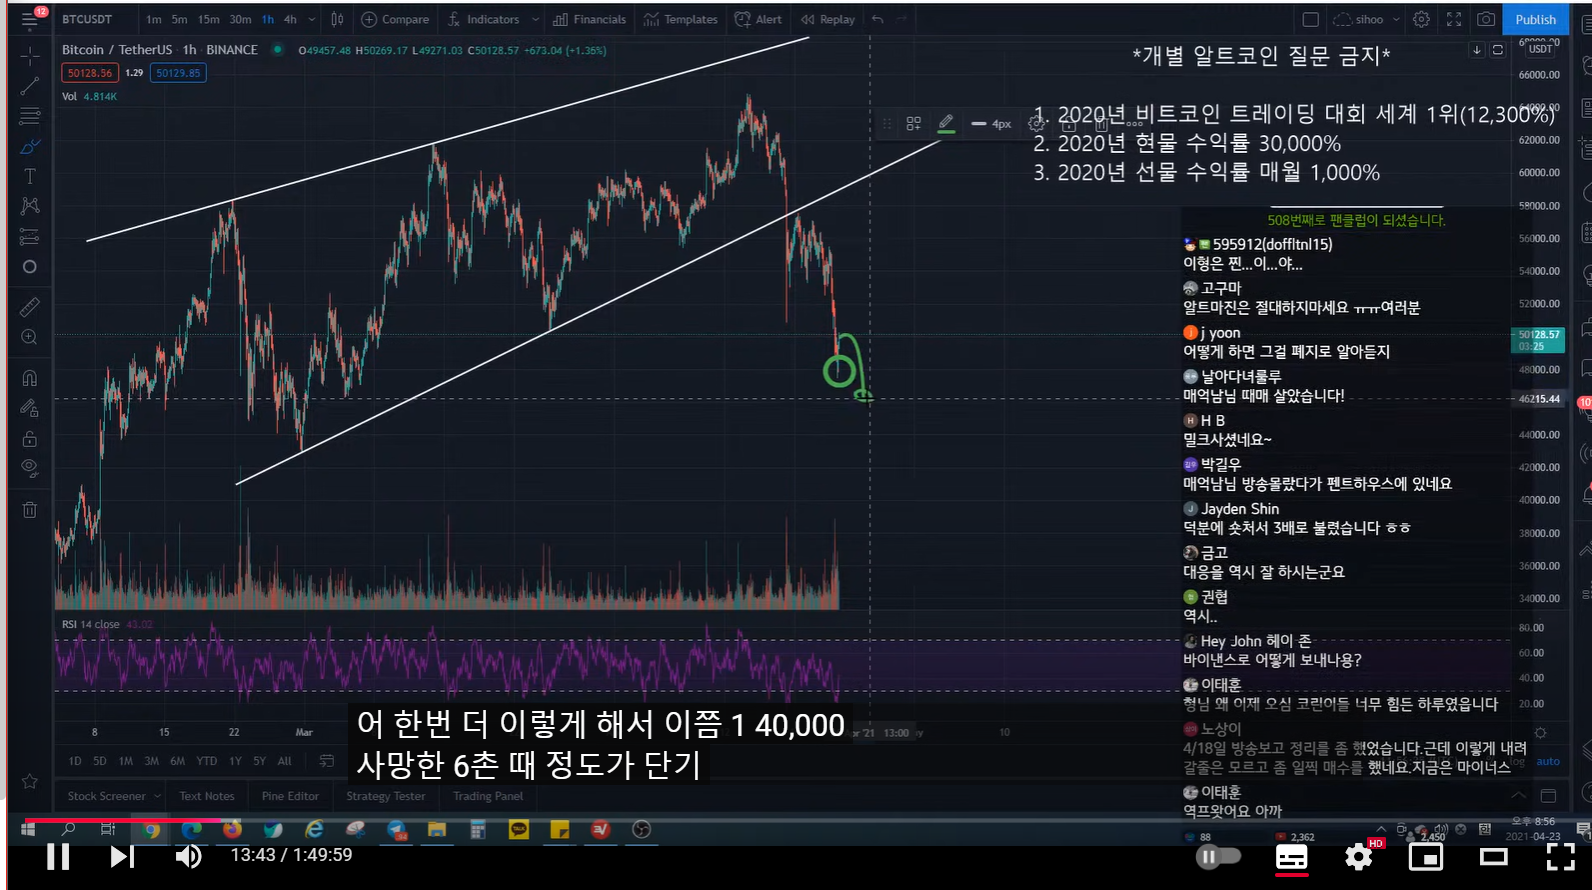Remove drawings with trash icon
The width and height of the screenshot is (1592, 890).
[30, 510]
